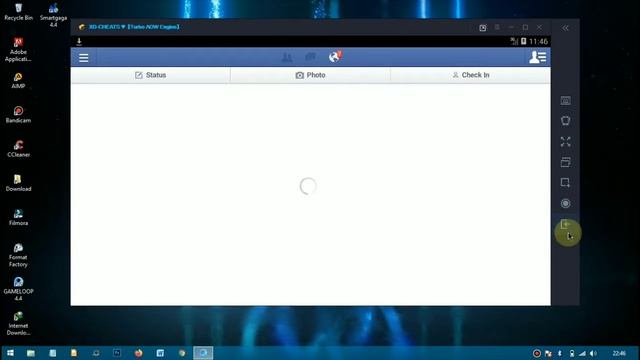
Task: Open Internet Download Manager desktop icon
Action: tap(18, 323)
